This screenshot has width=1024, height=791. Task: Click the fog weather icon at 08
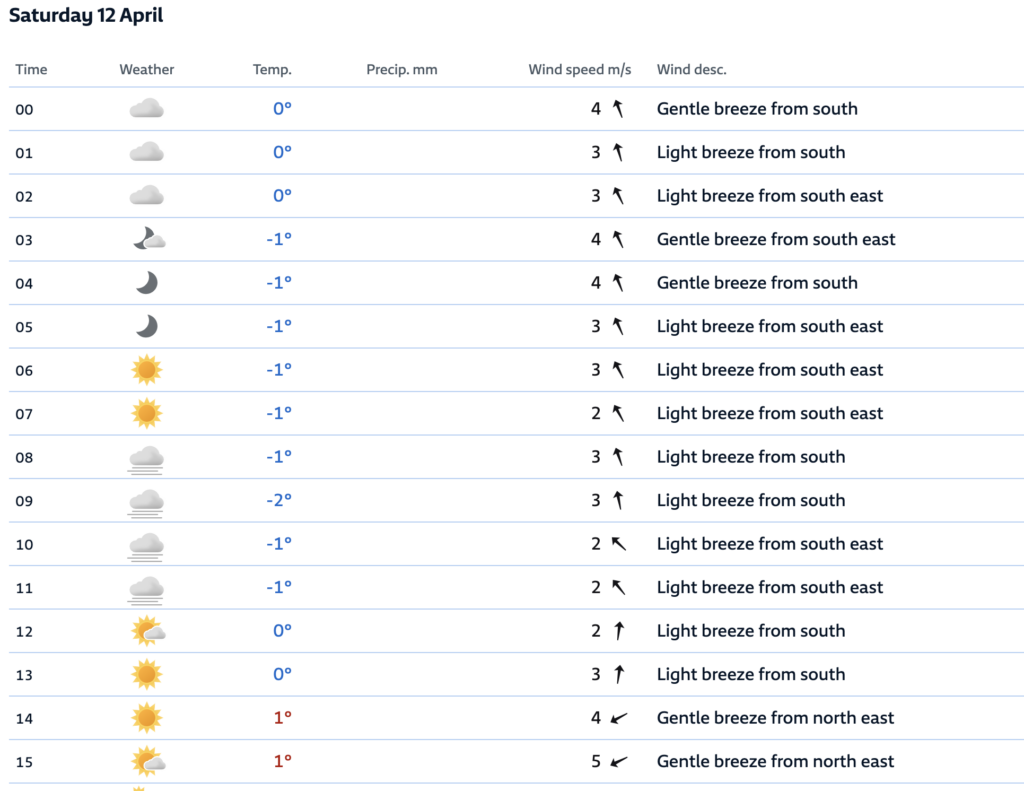[x=147, y=458]
